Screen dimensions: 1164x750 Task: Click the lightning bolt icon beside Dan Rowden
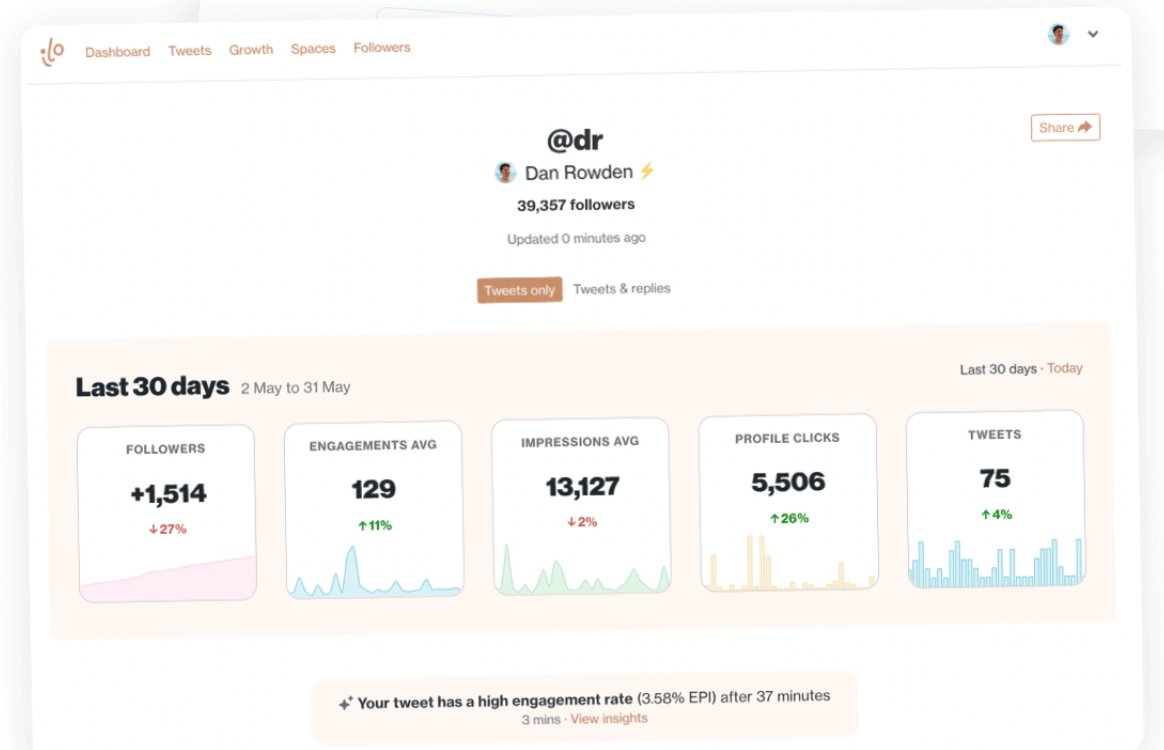tap(647, 171)
